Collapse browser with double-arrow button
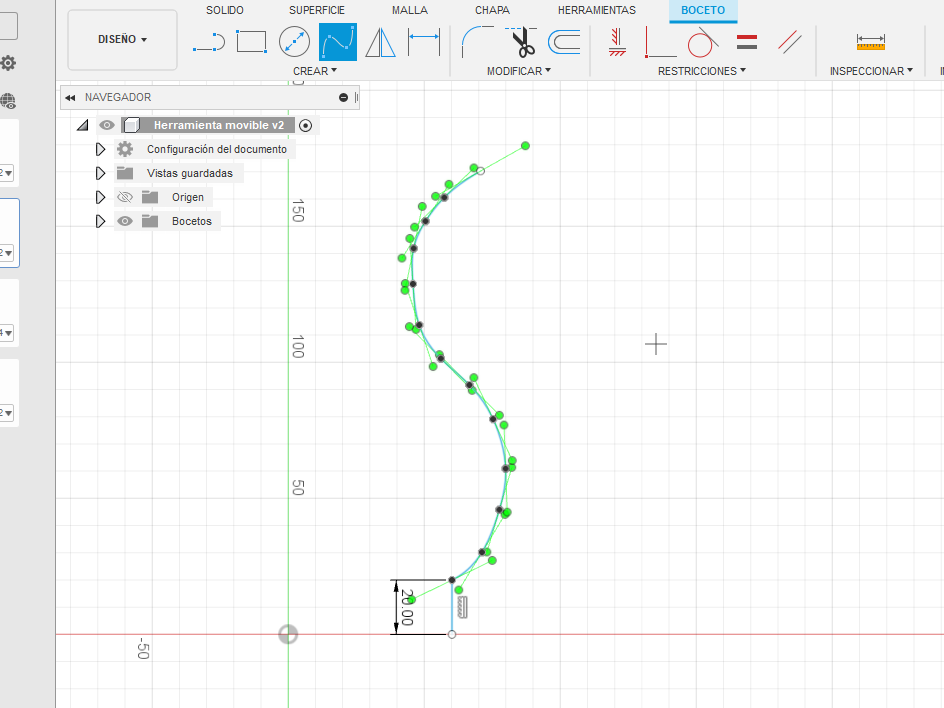 [70, 98]
